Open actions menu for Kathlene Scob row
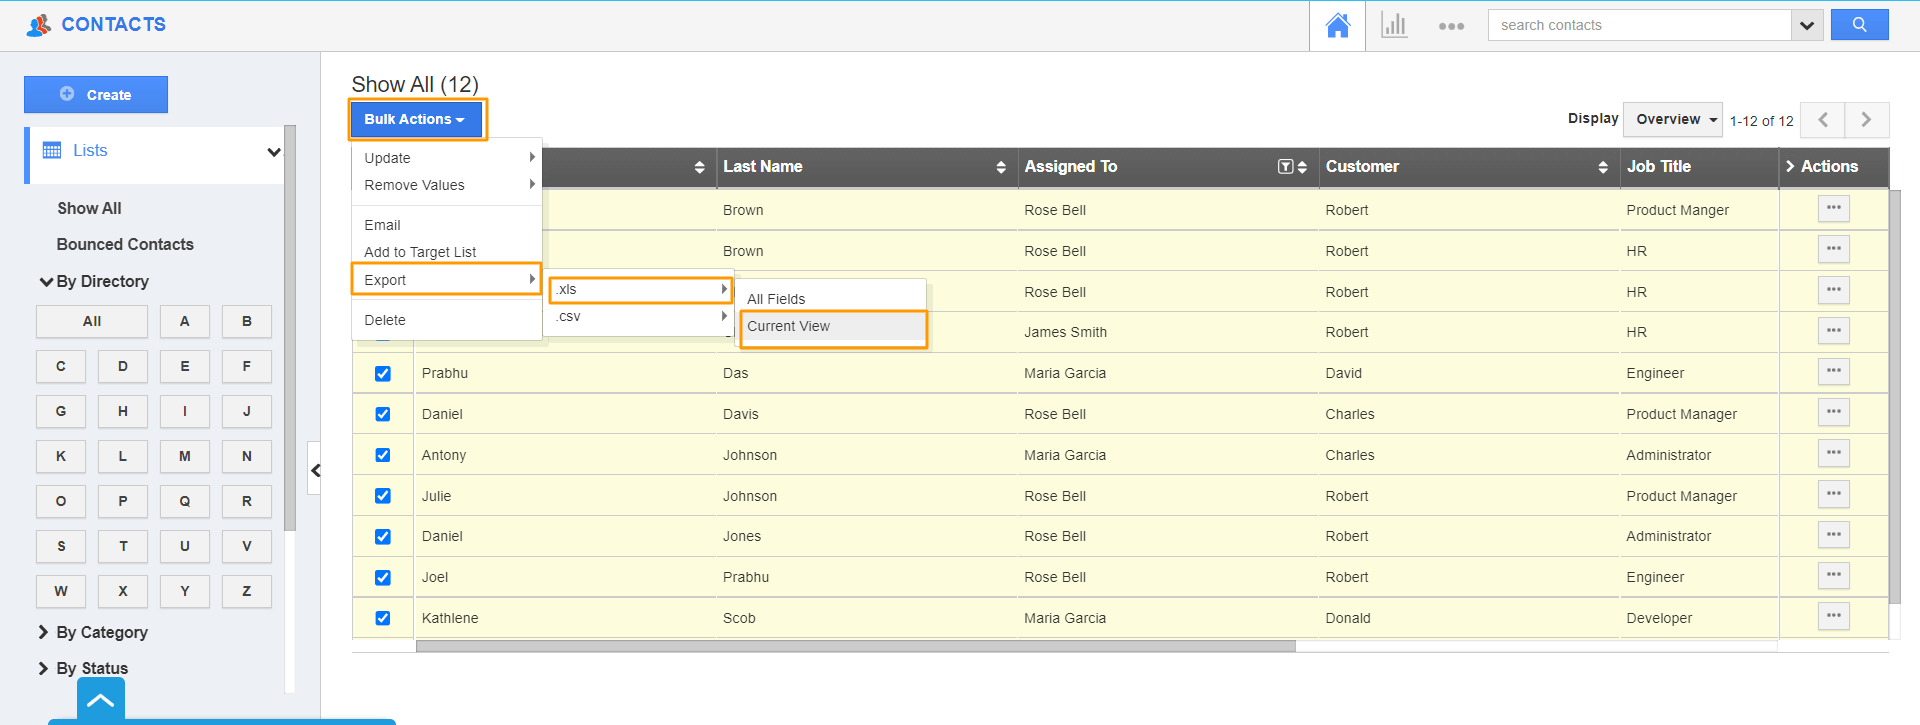The image size is (1920, 725). [1833, 616]
